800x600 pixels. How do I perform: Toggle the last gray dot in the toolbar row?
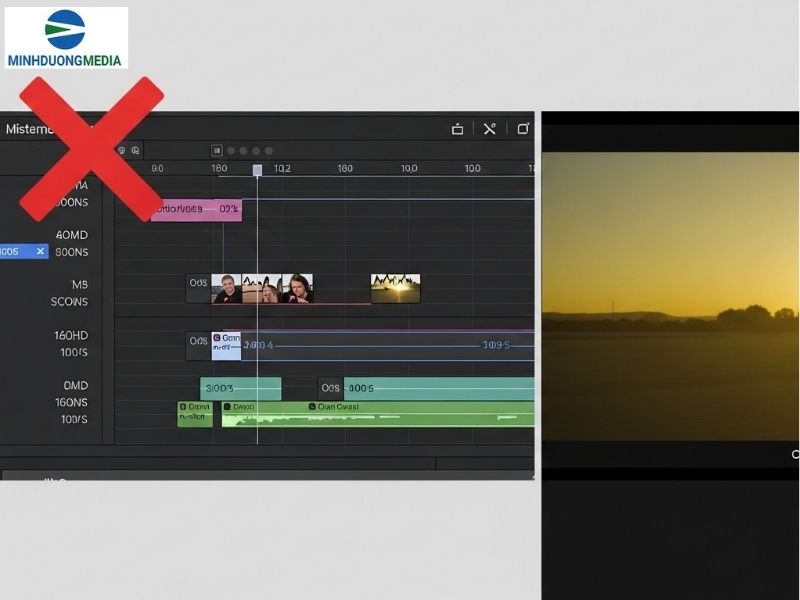(x=268, y=151)
